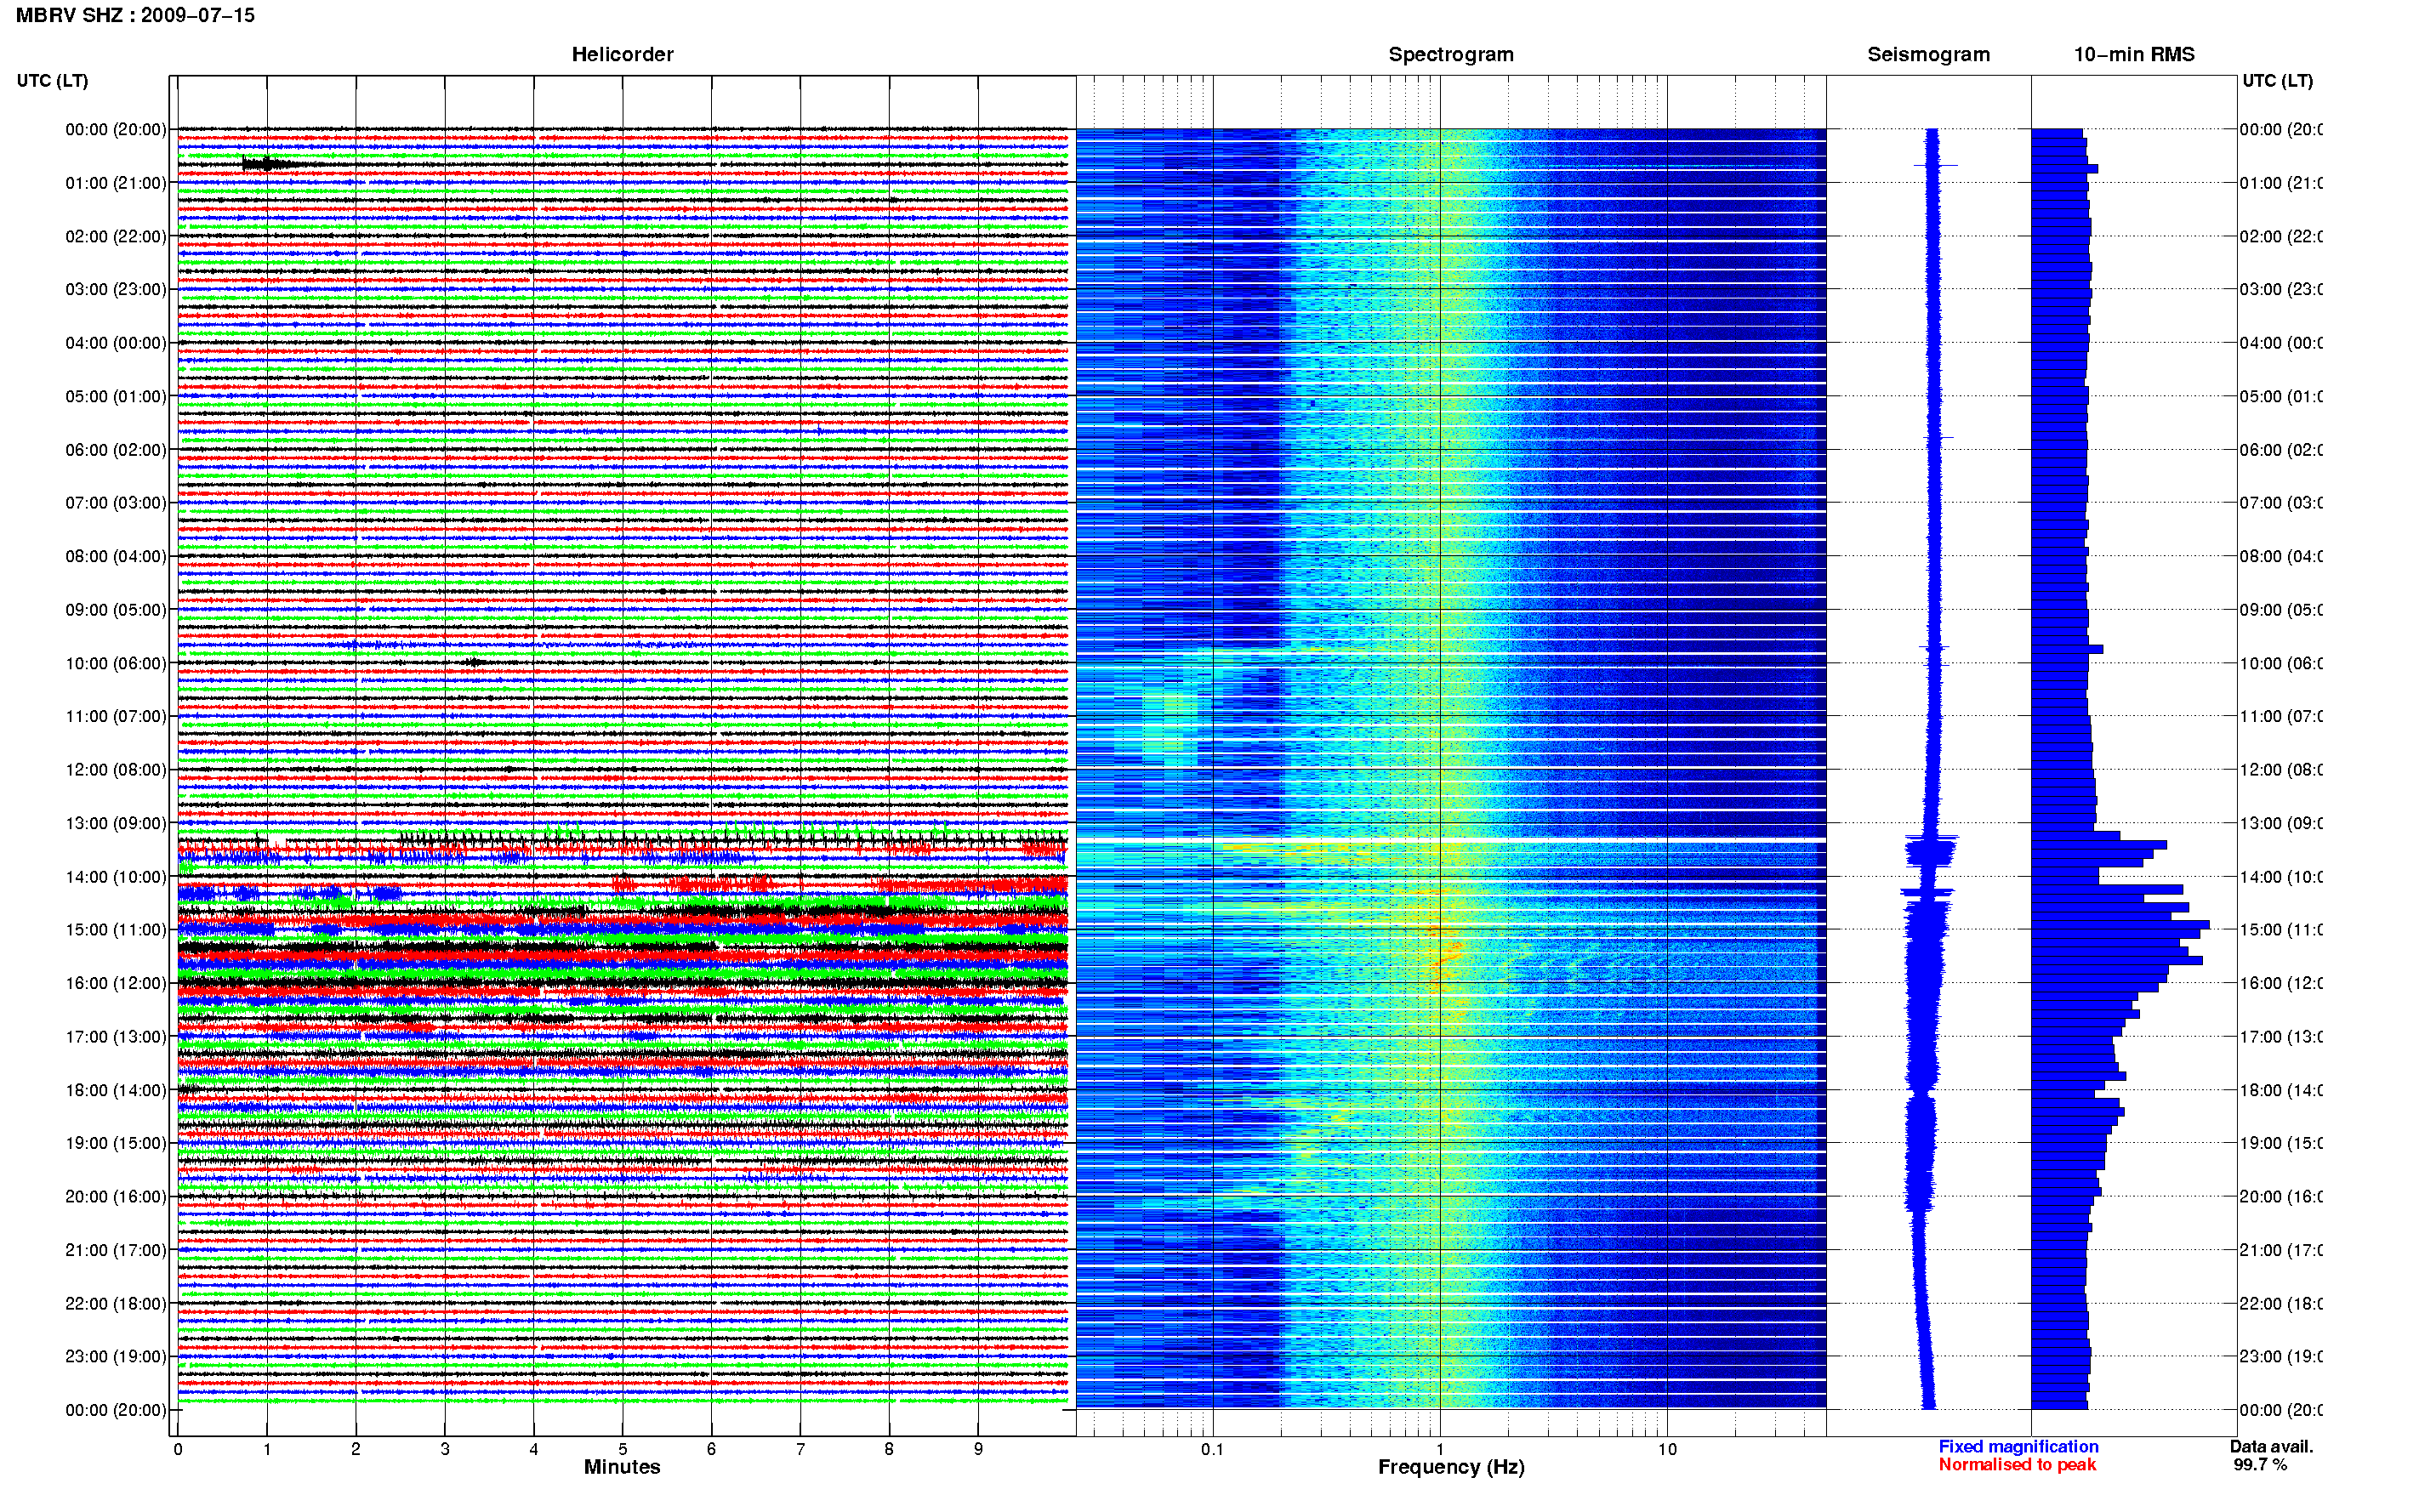2419x1512 pixels.
Task: Click left time label 08:00 (04:00)
Action: [x=116, y=556]
